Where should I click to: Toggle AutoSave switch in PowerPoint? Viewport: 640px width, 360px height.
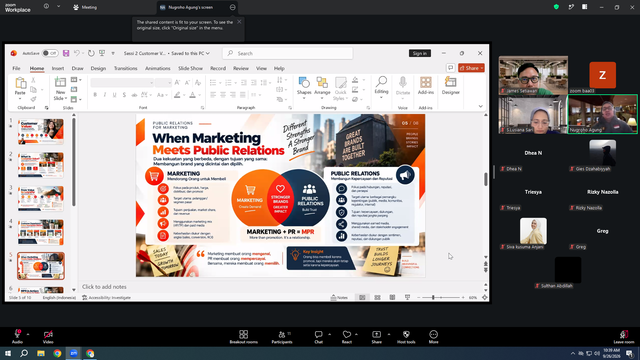click(50, 53)
